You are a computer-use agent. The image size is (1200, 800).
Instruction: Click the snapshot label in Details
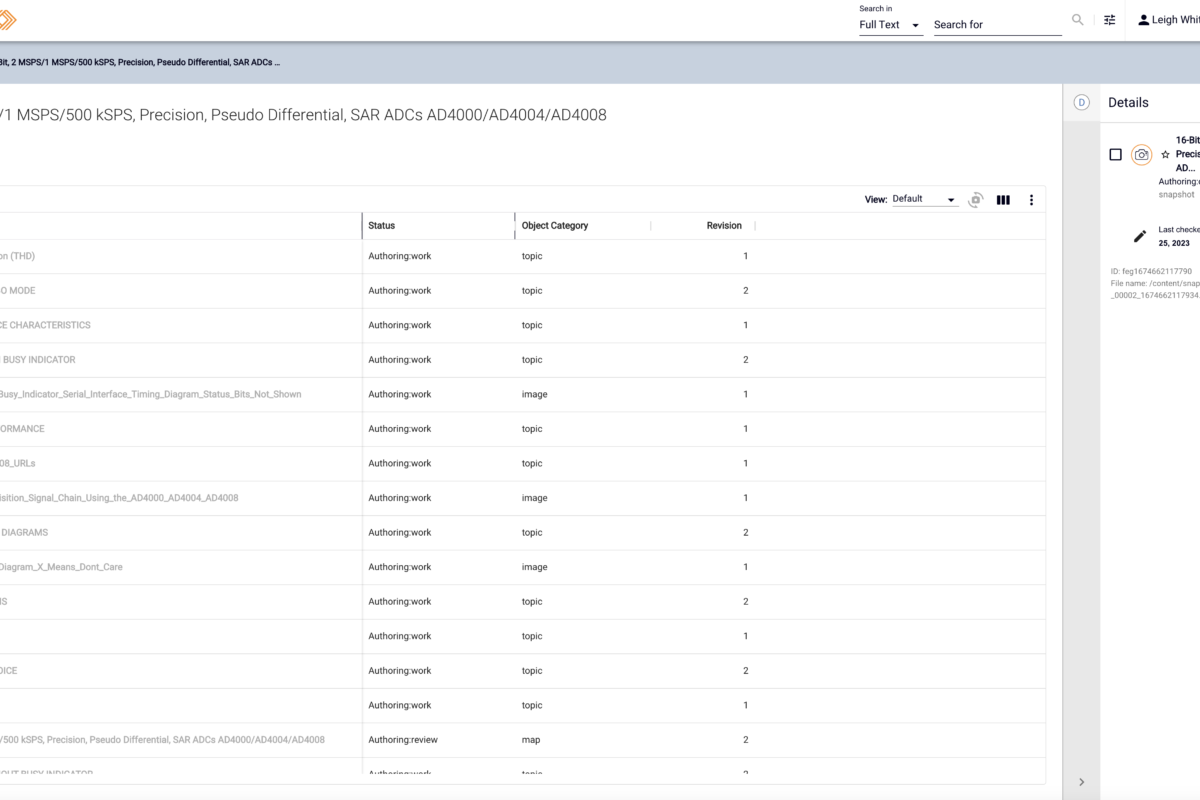pos(1176,195)
